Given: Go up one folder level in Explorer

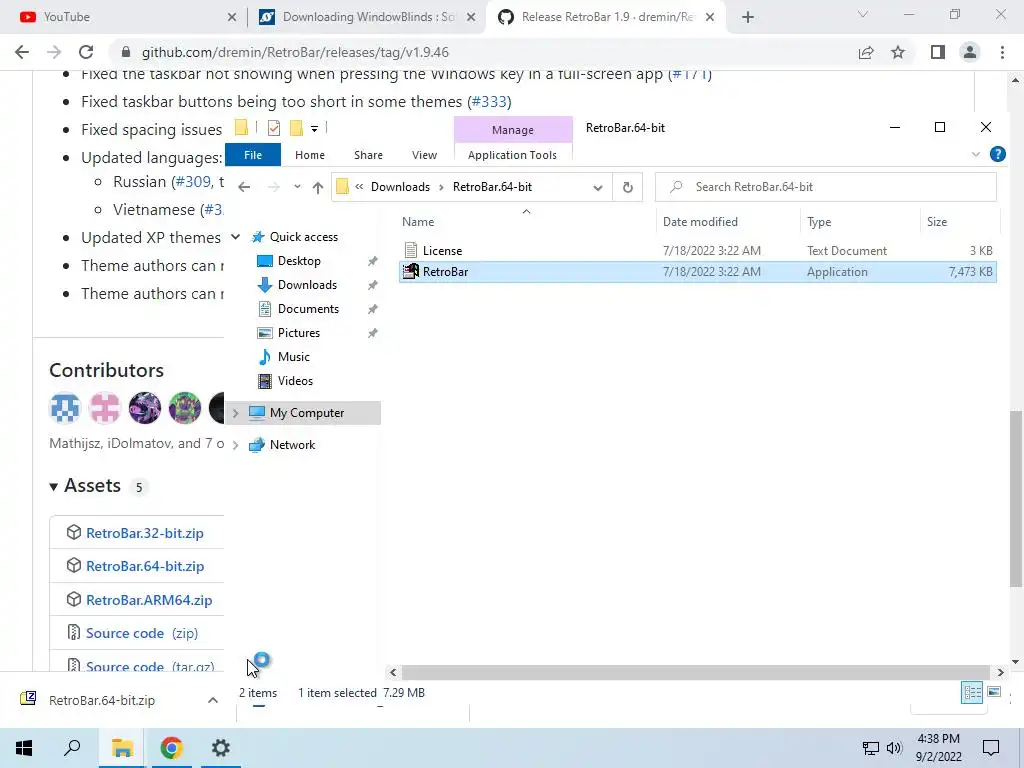Looking at the screenshot, I should click(x=317, y=187).
